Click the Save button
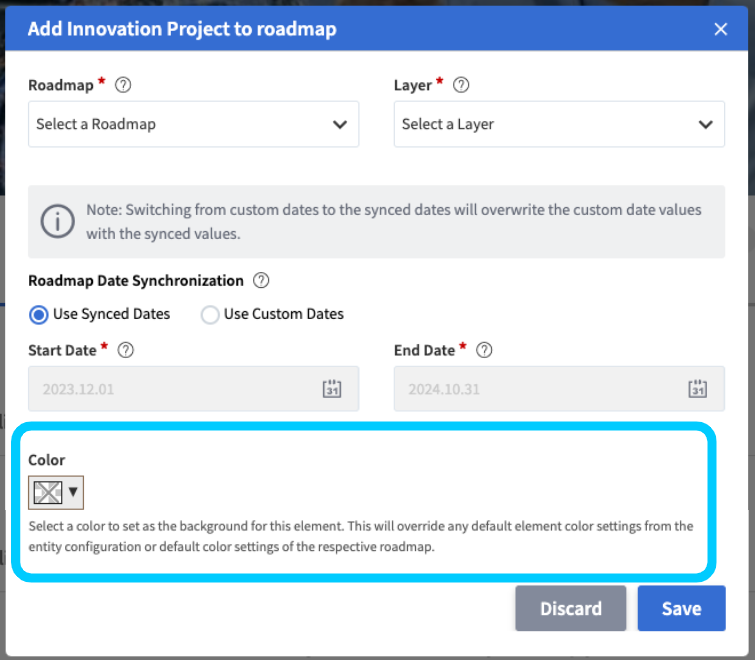The width and height of the screenshot is (755, 660). tap(681, 608)
